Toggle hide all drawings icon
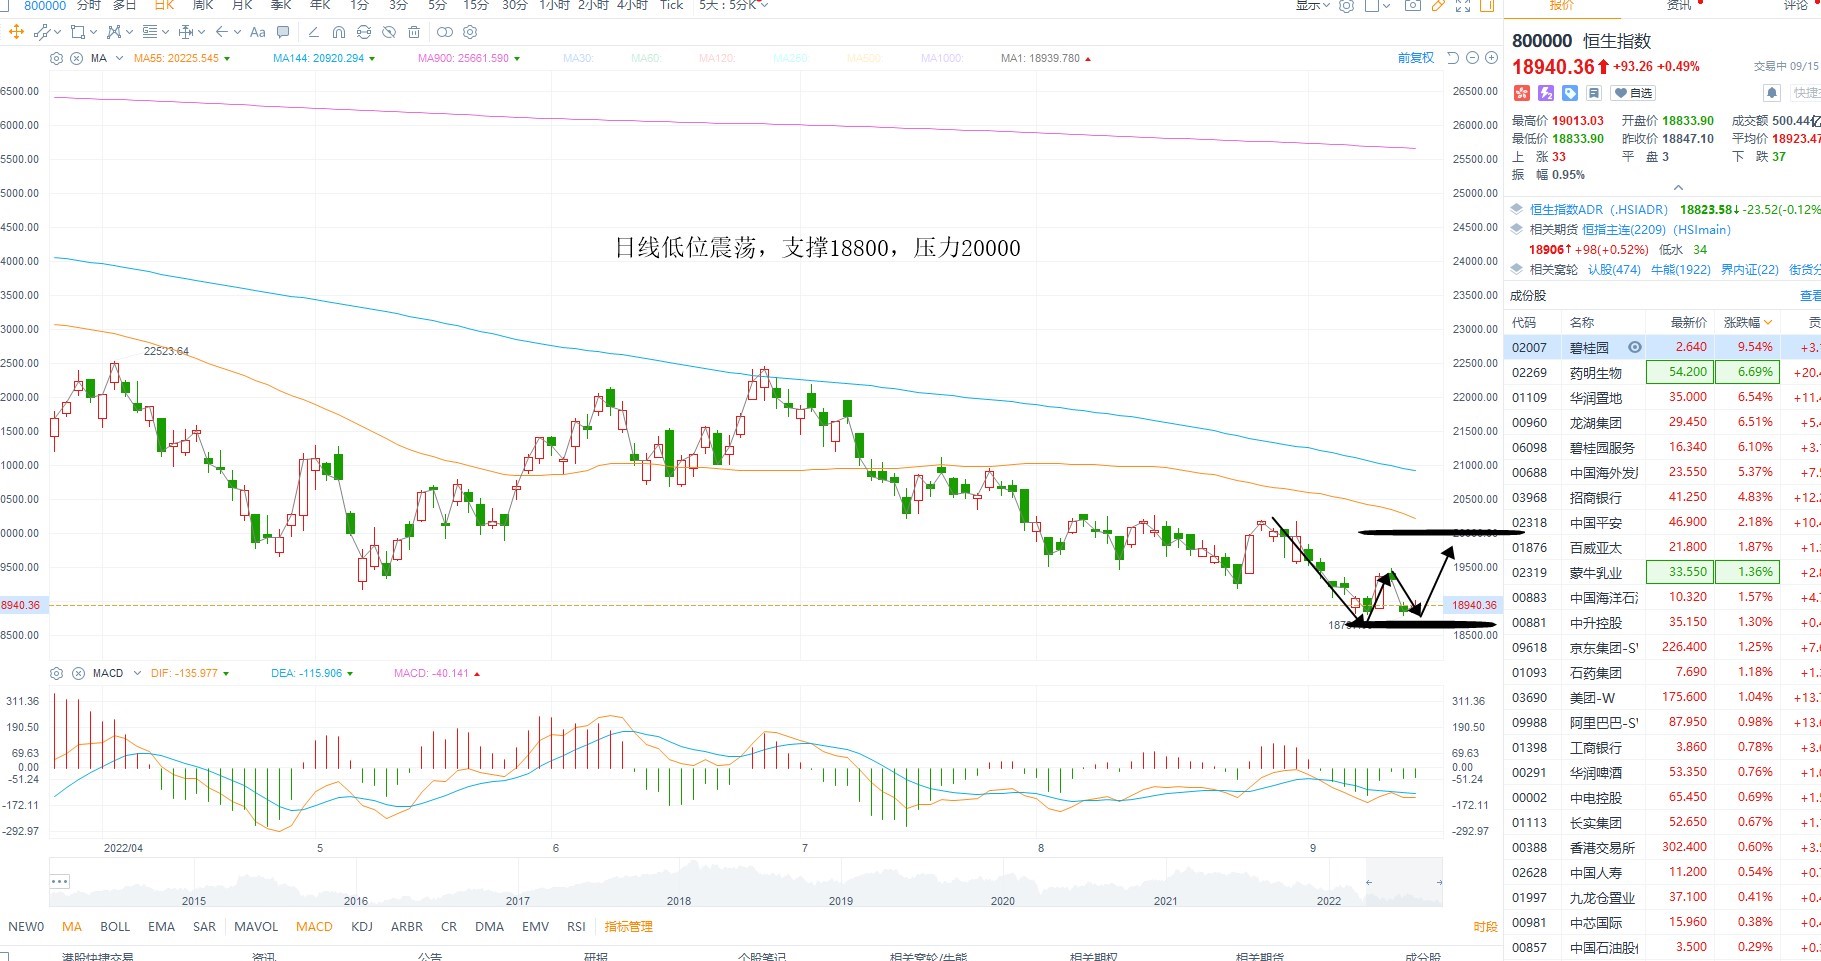Viewport: 1821px width, 961px height. click(389, 32)
